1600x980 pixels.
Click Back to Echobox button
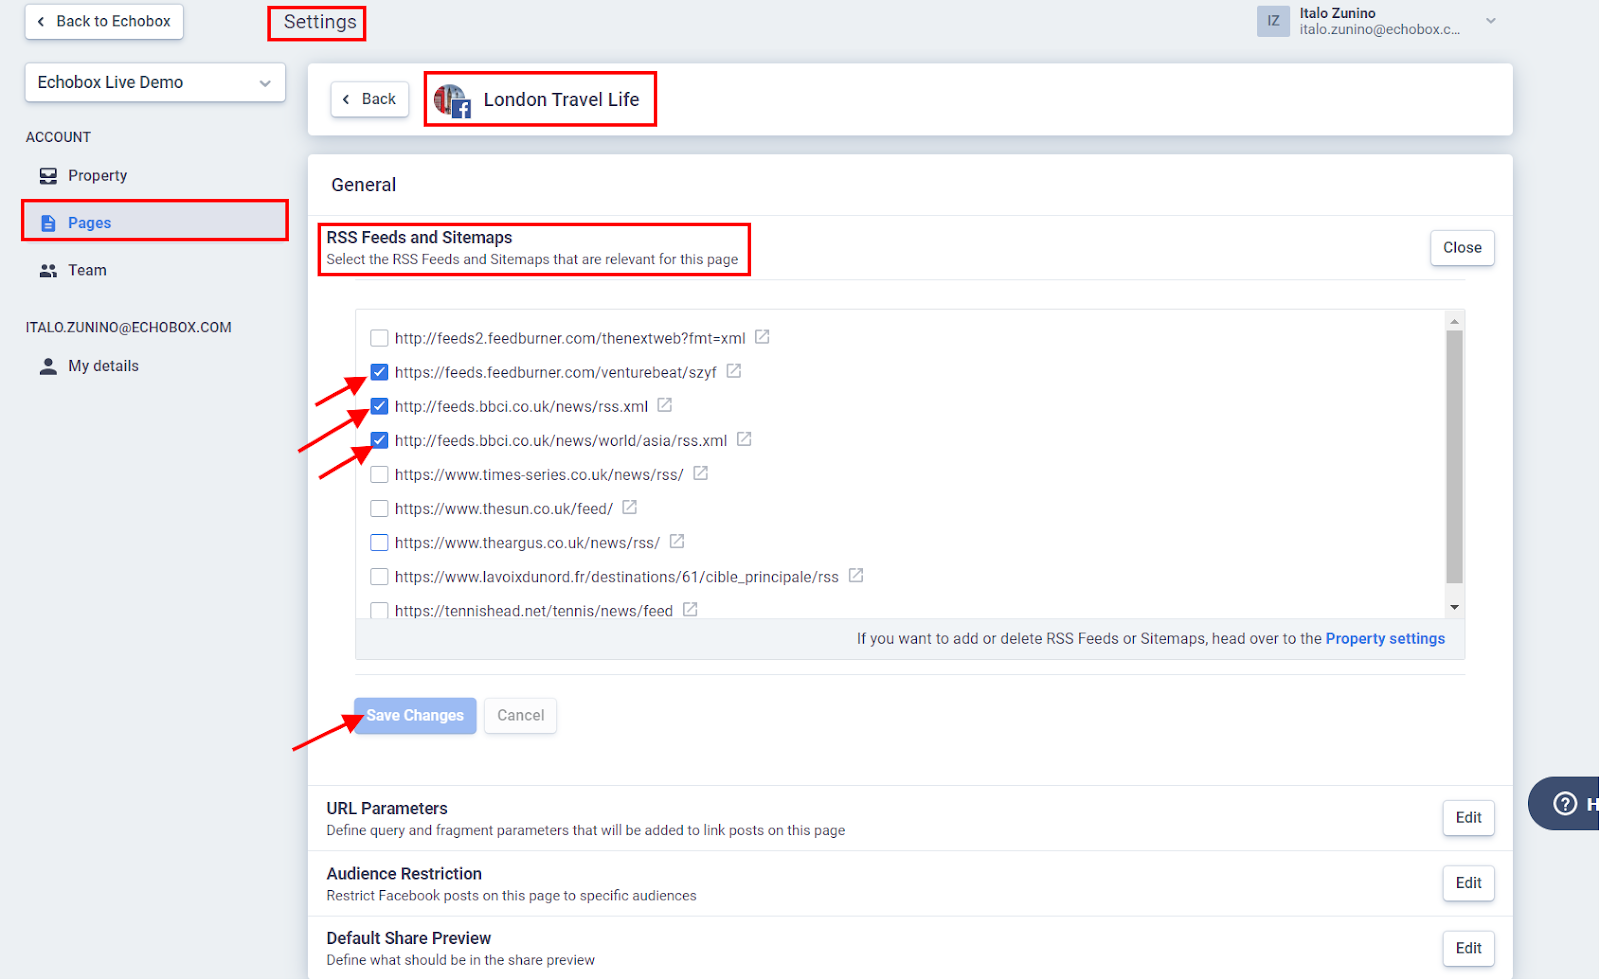104,22
